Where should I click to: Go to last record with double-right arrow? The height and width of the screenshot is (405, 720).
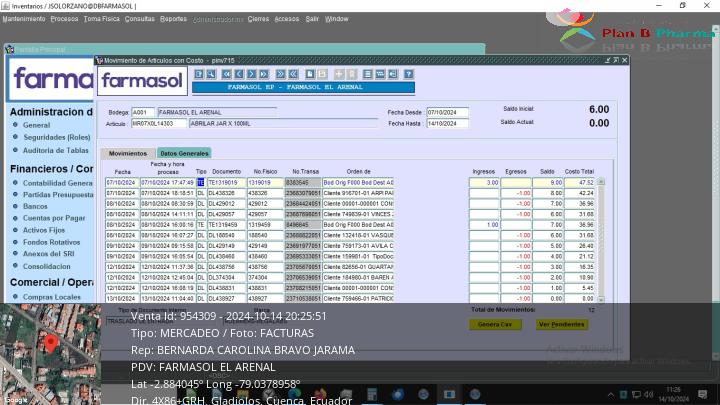[x=264, y=74]
